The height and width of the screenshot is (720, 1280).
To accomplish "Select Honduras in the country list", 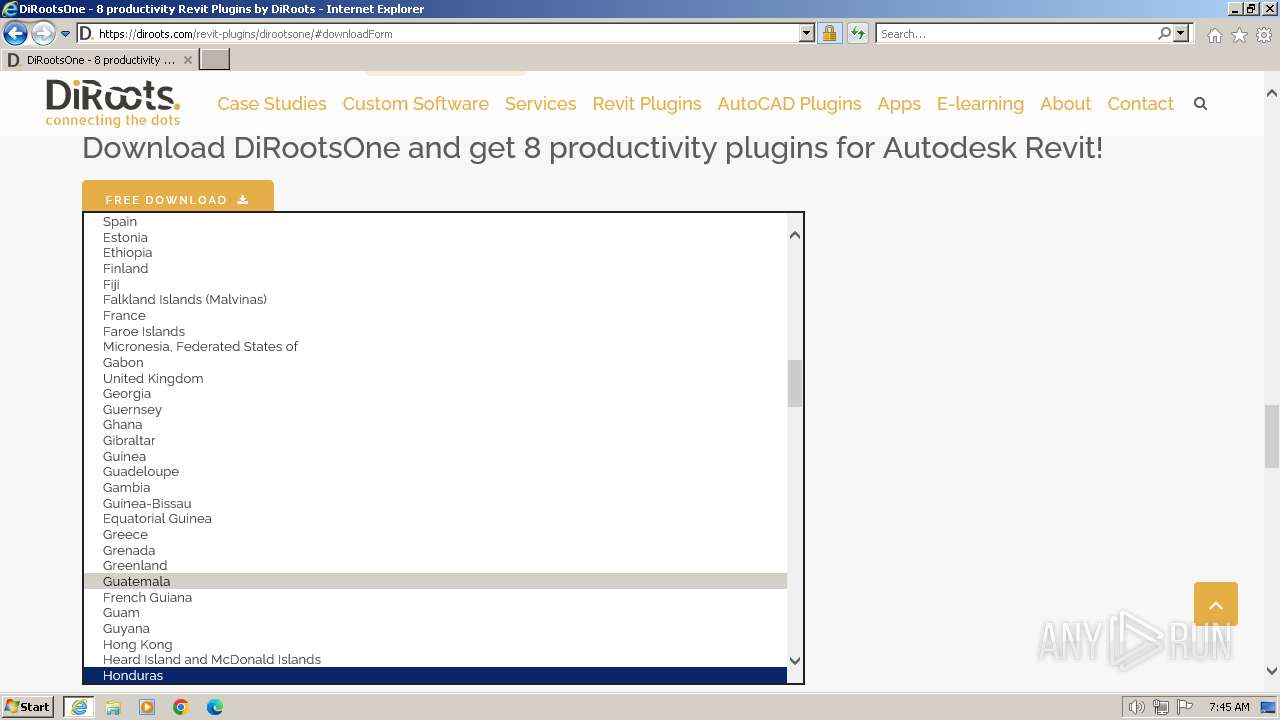I will 435,675.
